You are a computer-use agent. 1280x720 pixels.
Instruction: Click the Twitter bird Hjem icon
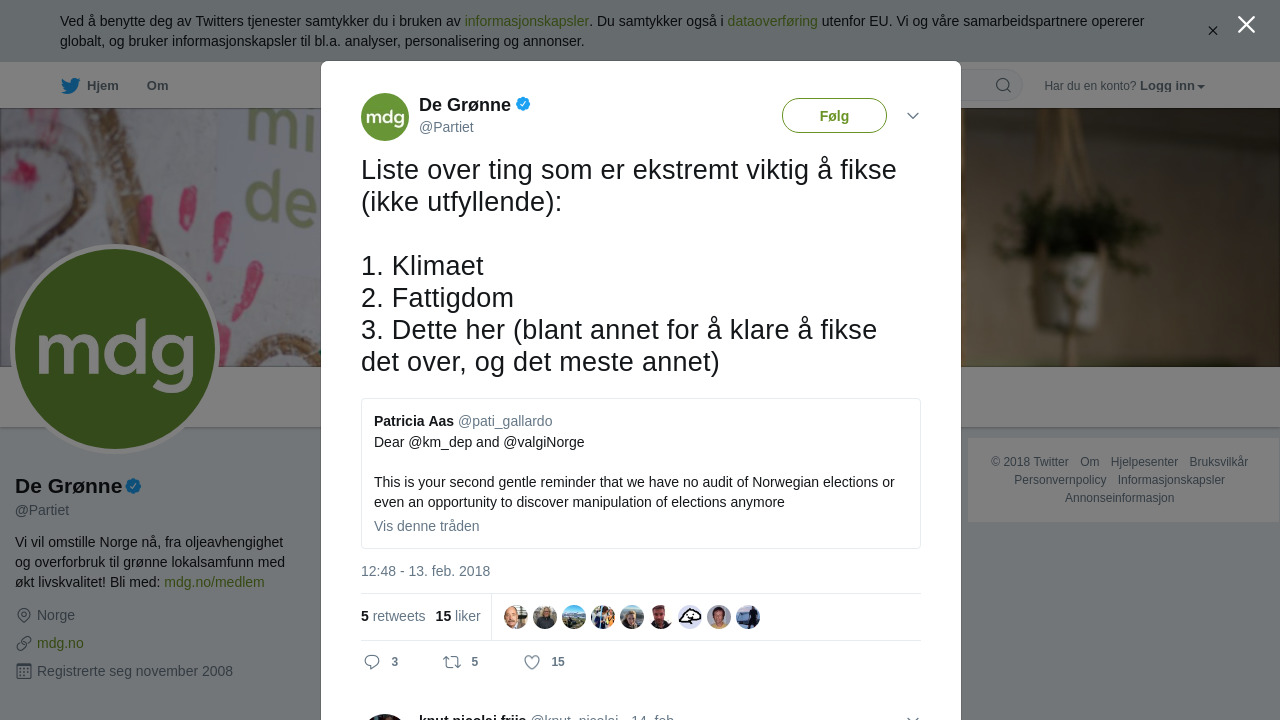71,86
